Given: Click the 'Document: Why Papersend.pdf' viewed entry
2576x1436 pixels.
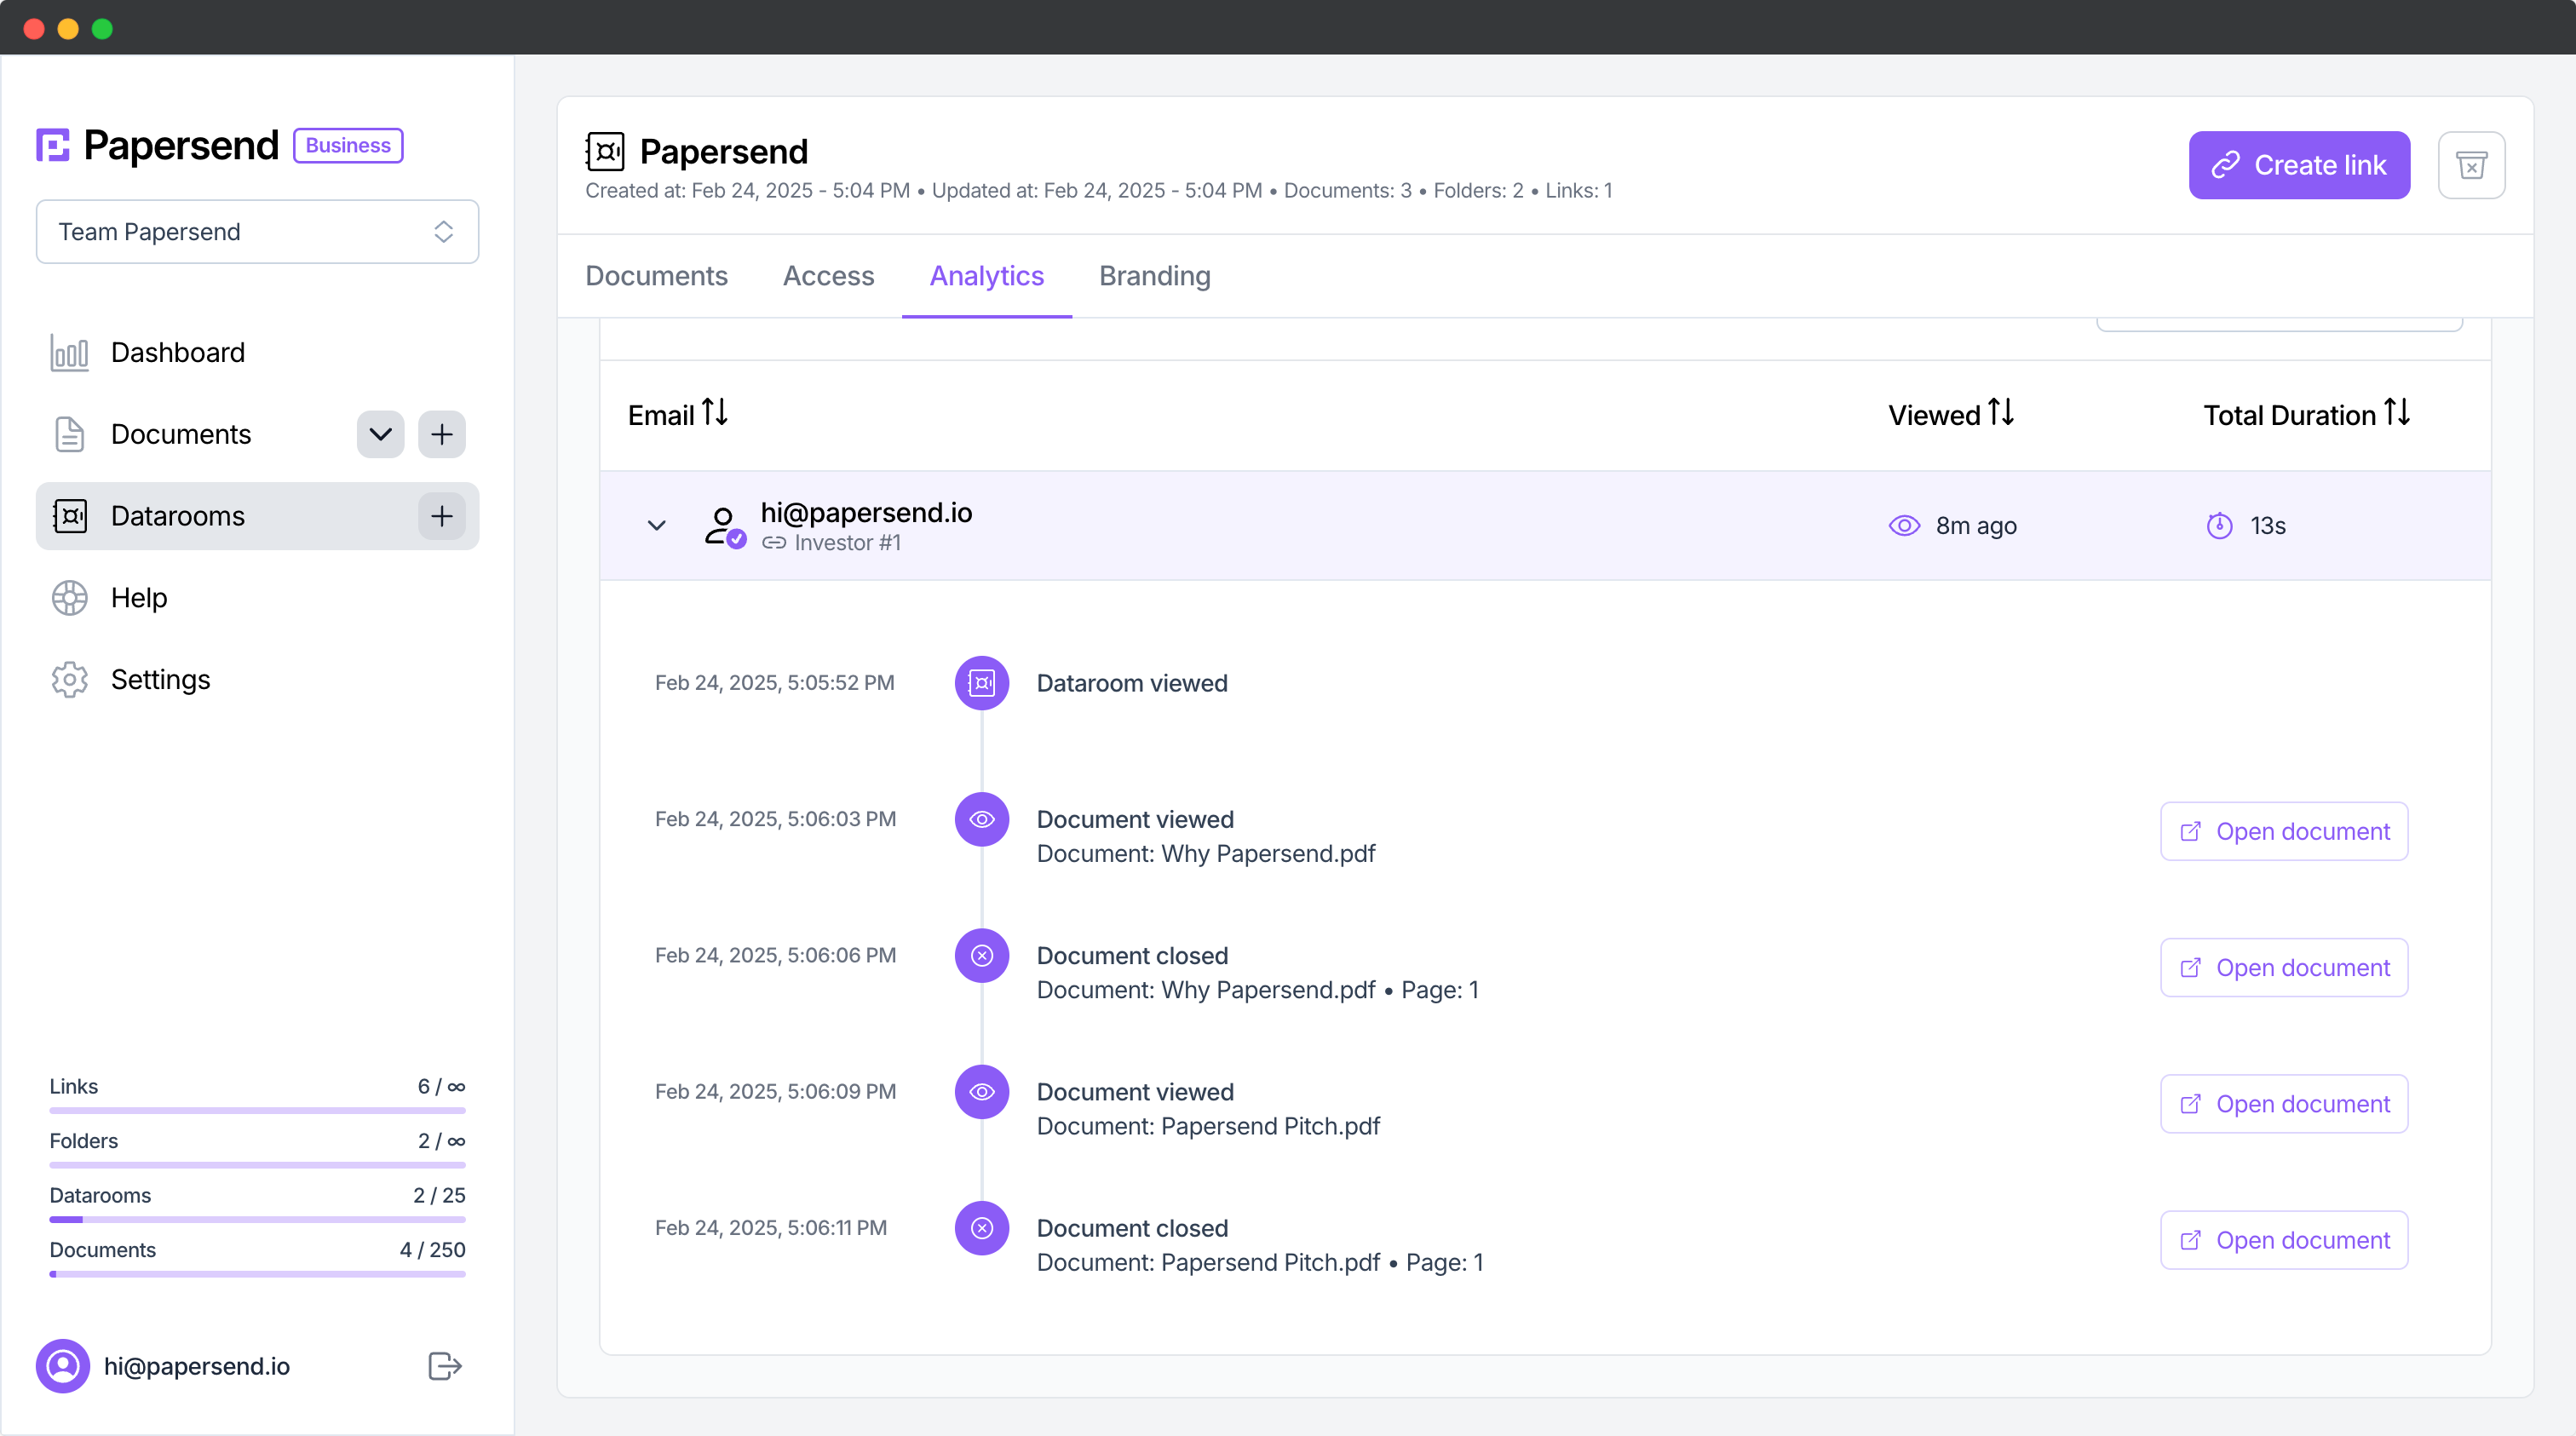Looking at the screenshot, I should [1206, 854].
